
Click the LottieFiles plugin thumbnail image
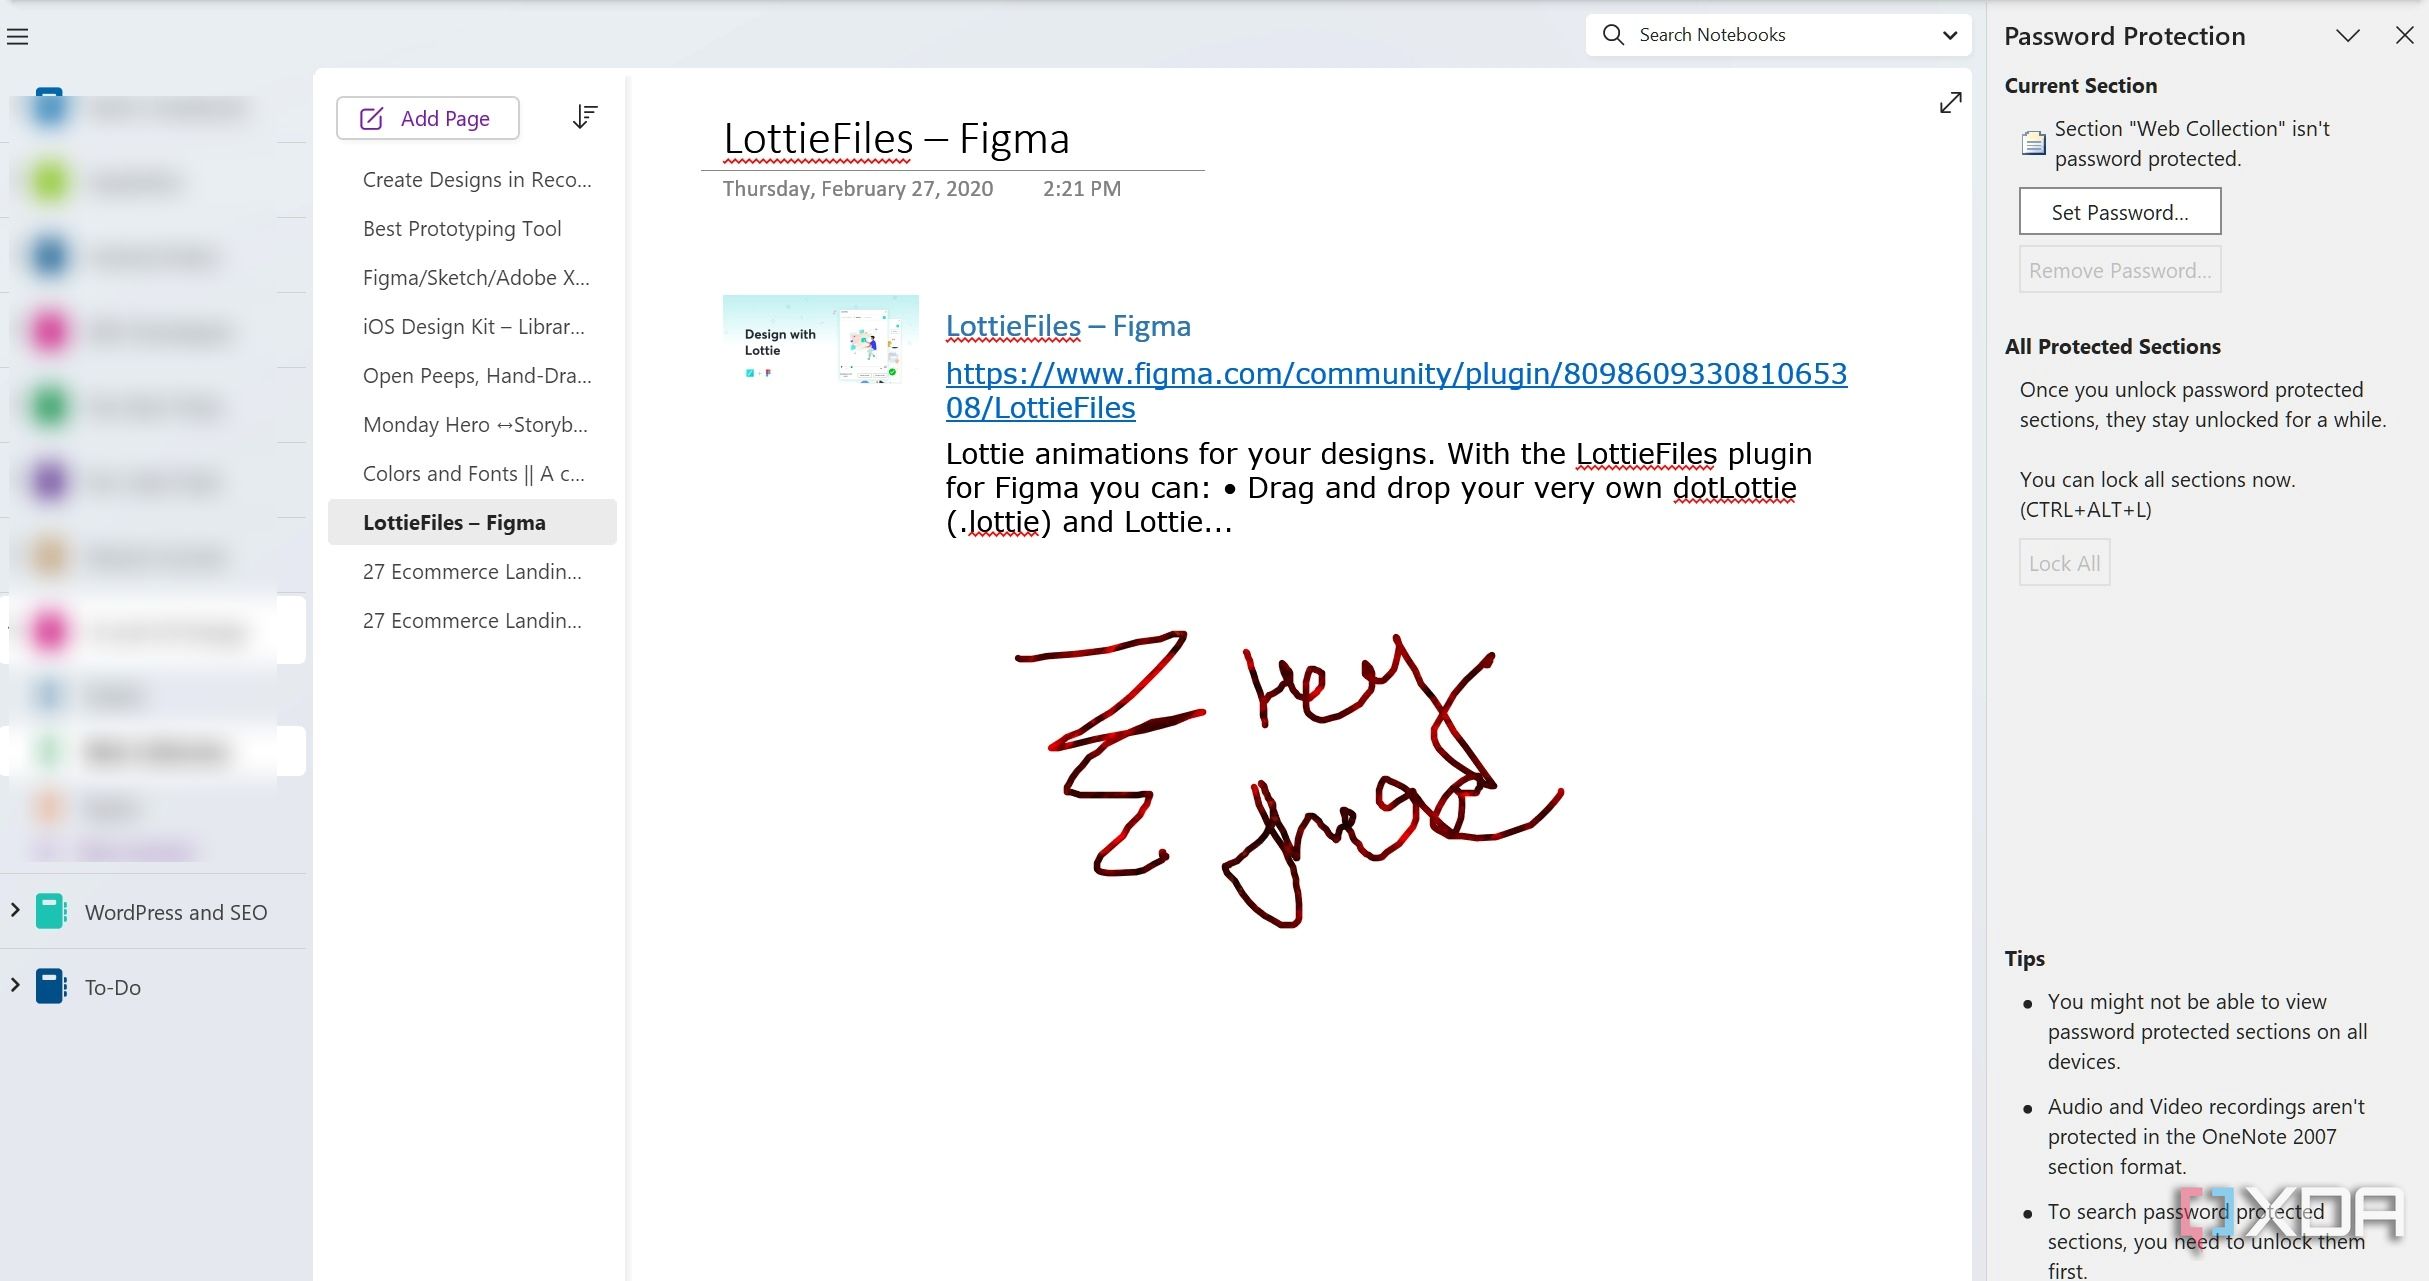click(821, 341)
